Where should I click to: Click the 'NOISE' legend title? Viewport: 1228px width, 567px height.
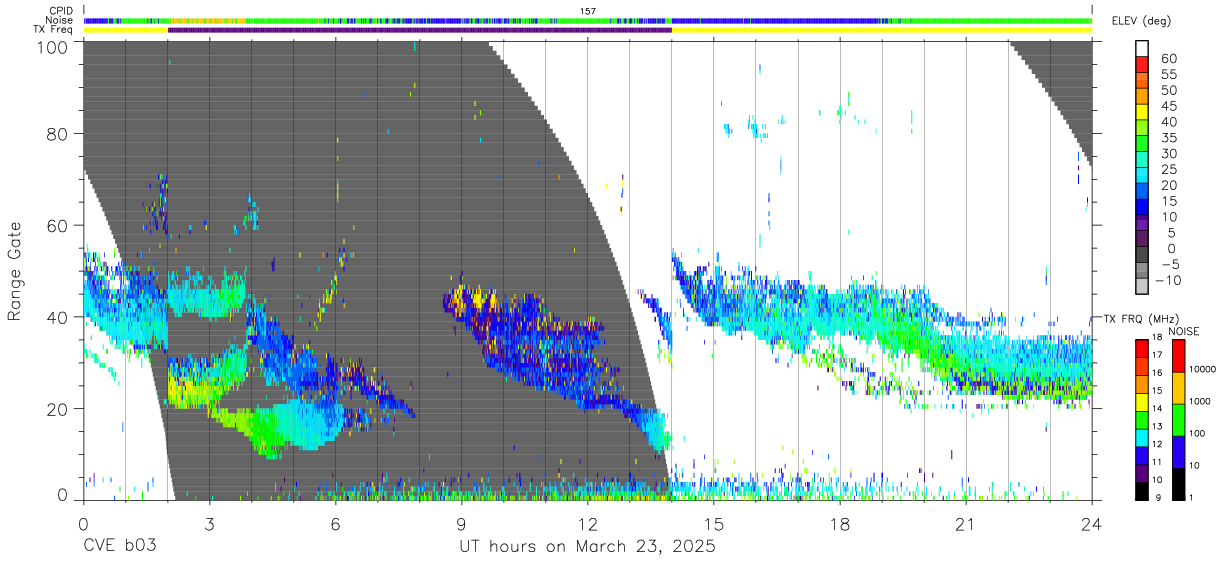click(x=1184, y=331)
